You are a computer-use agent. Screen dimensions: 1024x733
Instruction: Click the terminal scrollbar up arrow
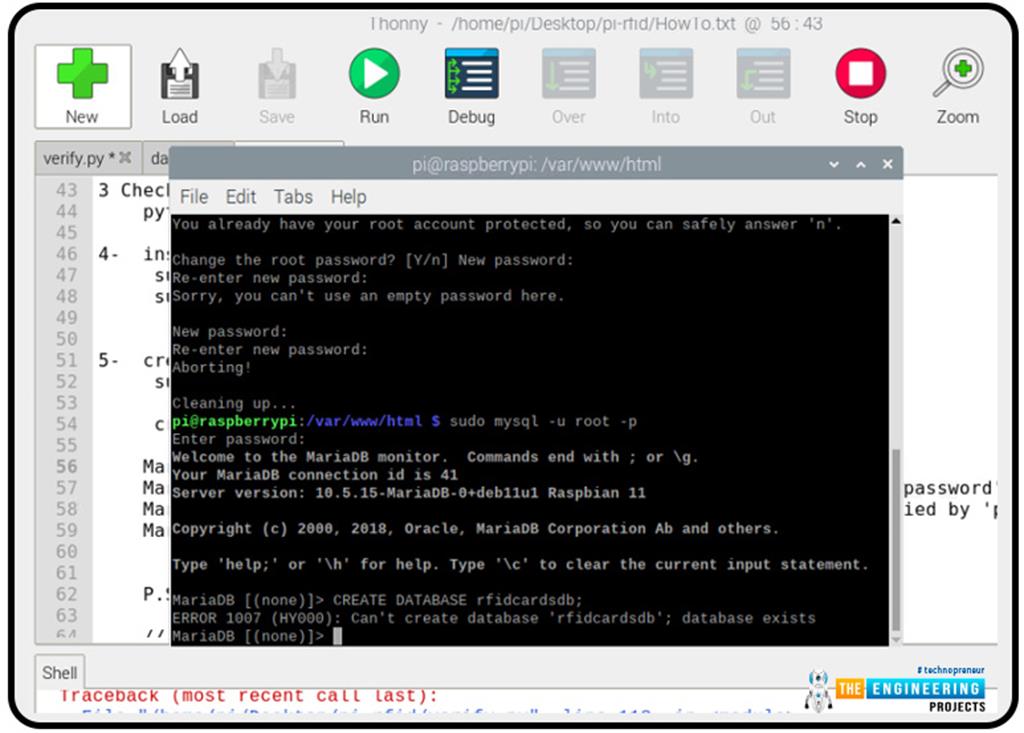[896, 222]
